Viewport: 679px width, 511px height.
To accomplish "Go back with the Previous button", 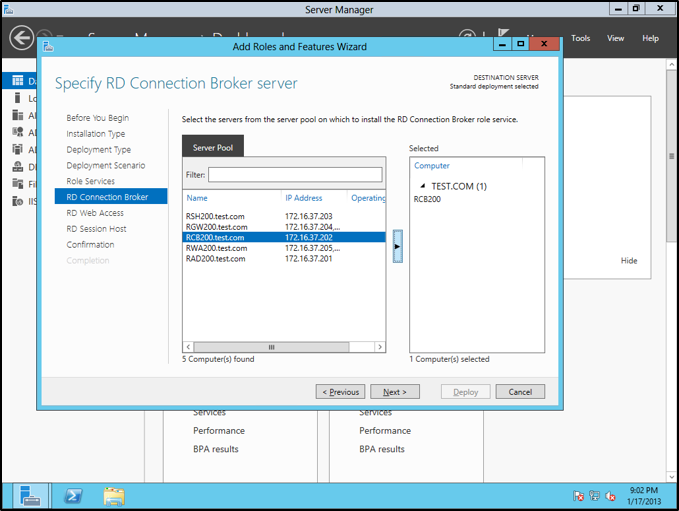I will (340, 392).
